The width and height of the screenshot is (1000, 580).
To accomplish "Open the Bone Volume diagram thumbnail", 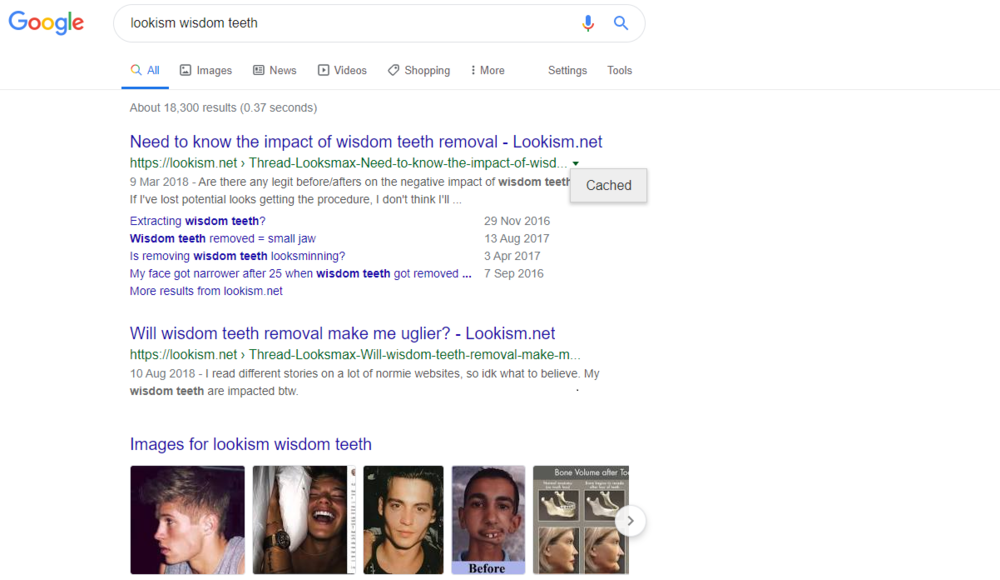I will coord(581,520).
